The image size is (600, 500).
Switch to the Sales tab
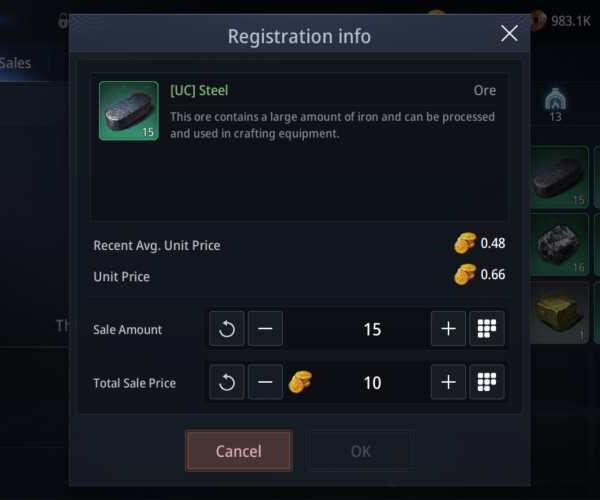16,63
